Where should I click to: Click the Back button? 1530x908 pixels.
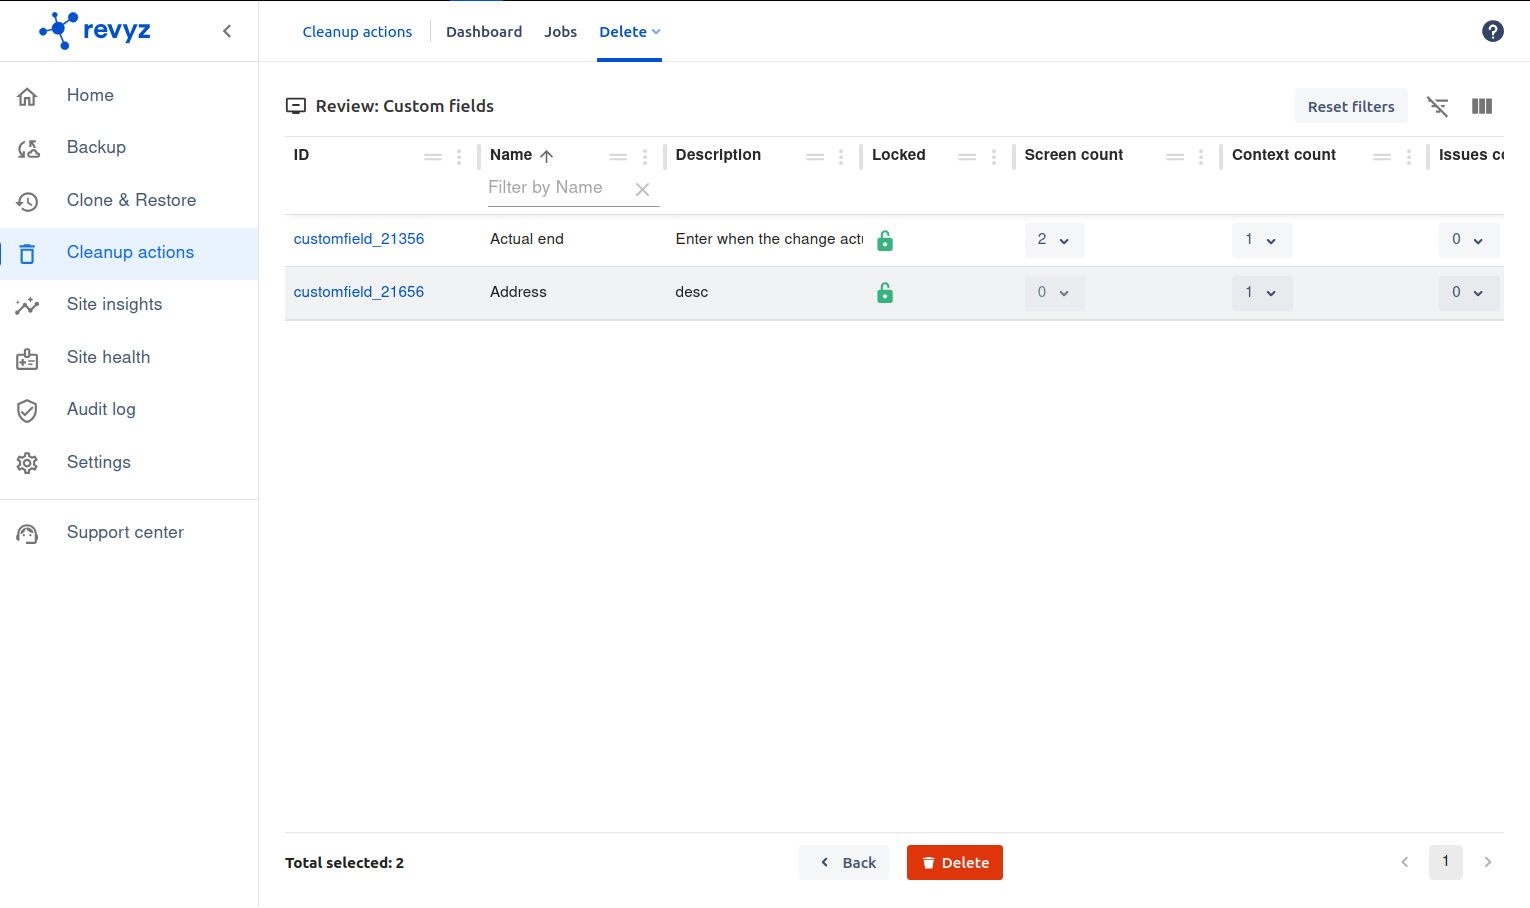click(844, 863)
